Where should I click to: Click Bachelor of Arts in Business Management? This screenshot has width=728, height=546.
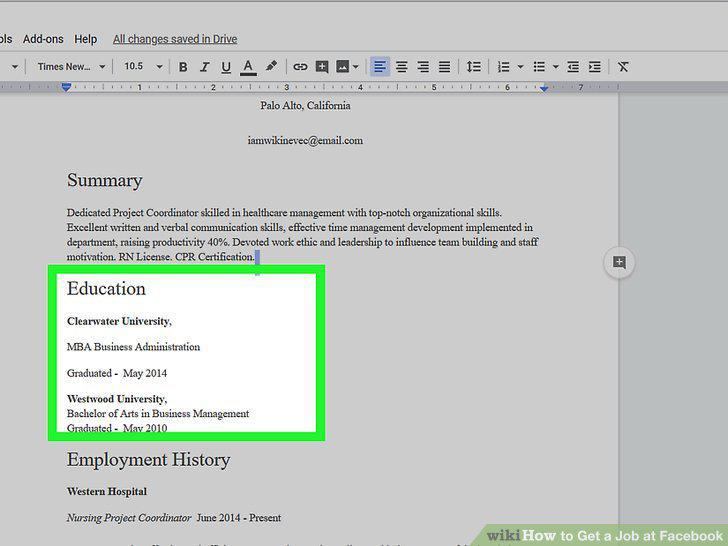click(x=158, y=414)
